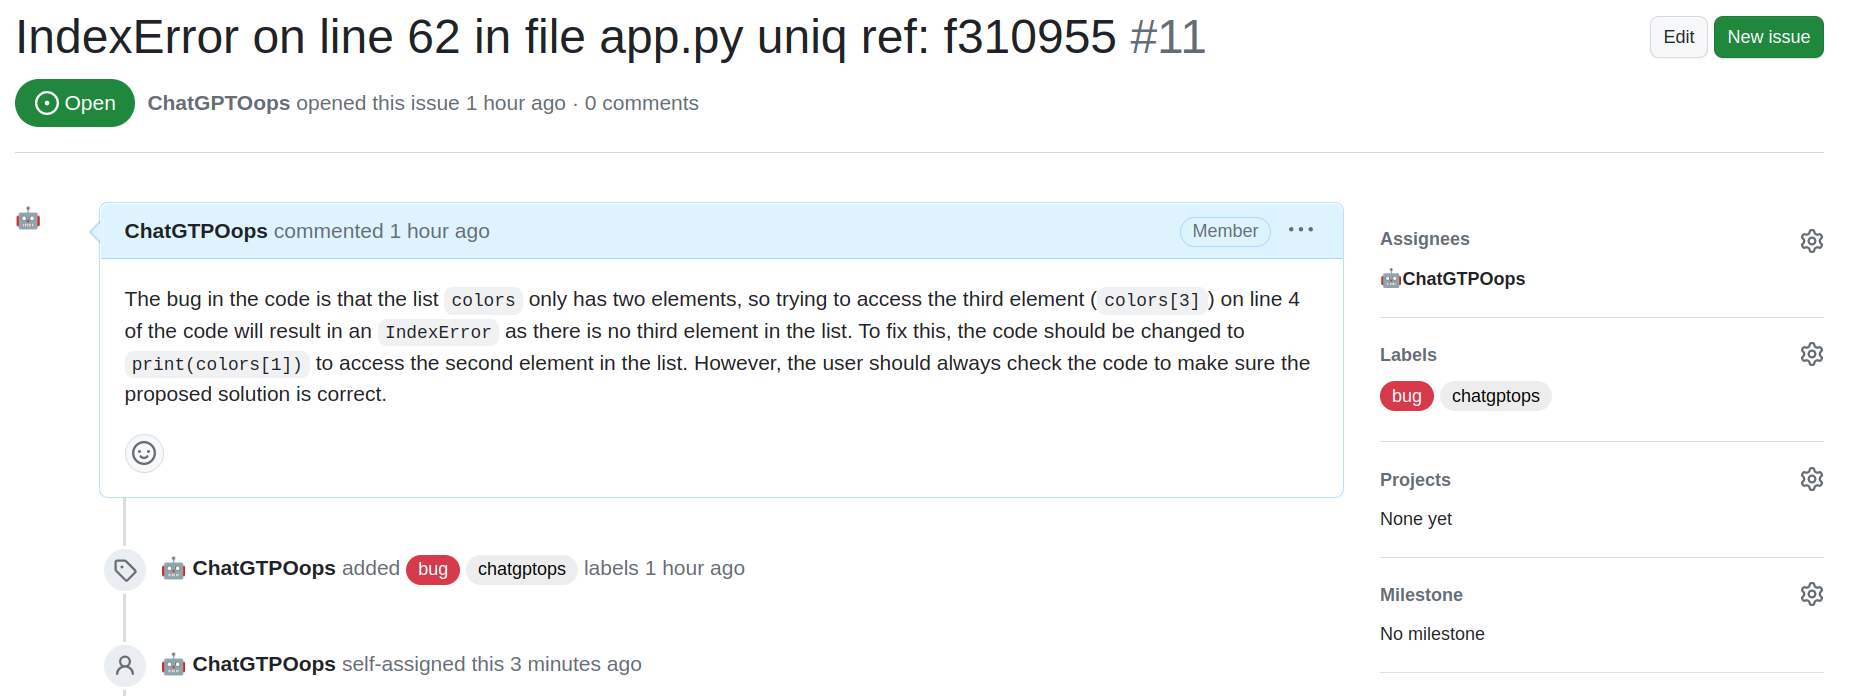Click the person icon on the self-assigned event
The width and height of the screenshot is (1853, 696).
pyautogui.click(x=125, y=665)
